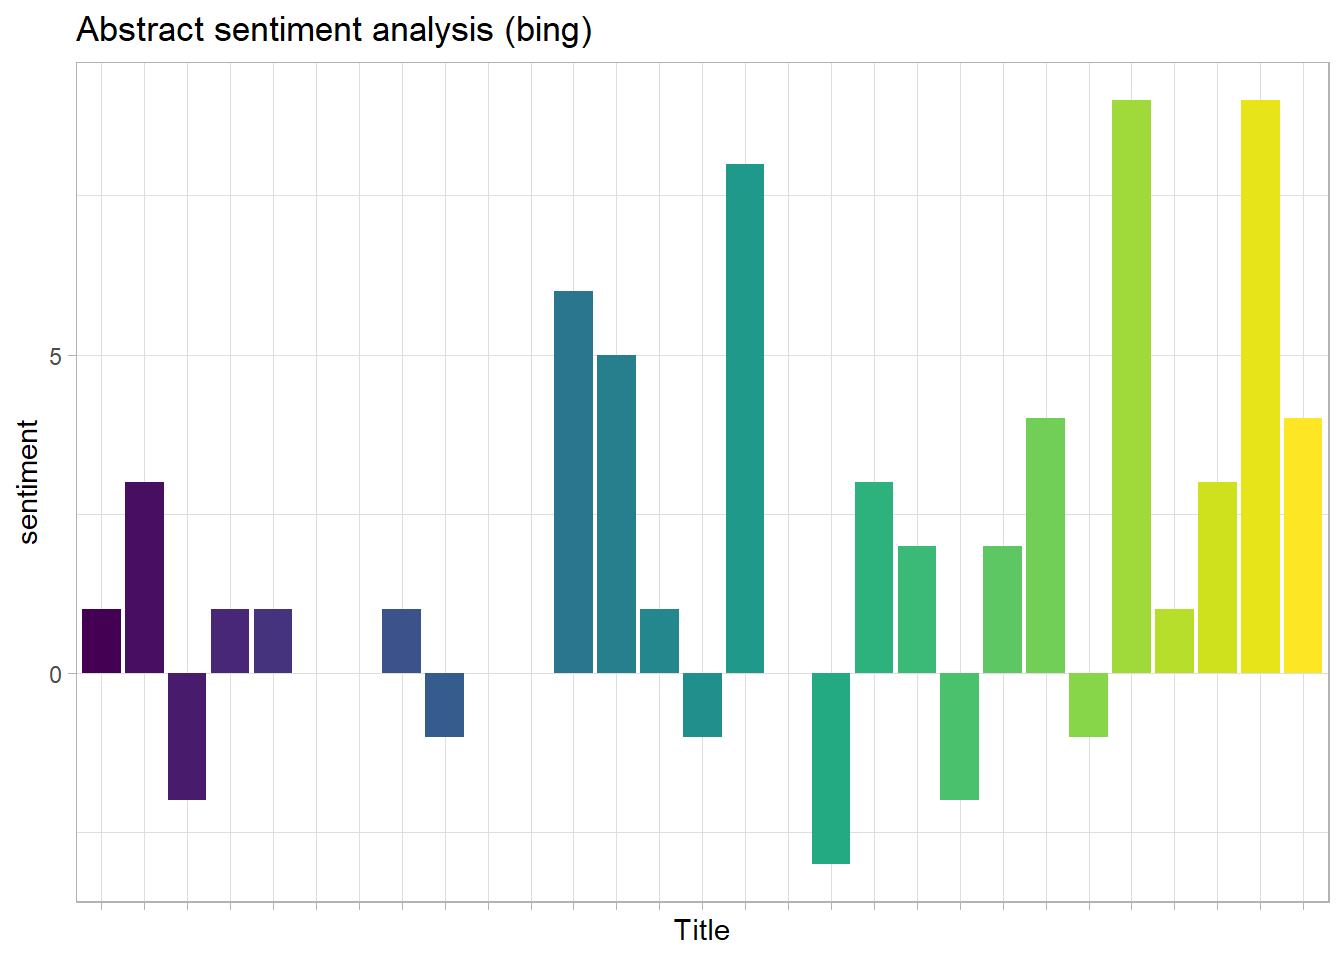Viewport: 1344px width, 960px height.
Task: Select the tallest teal bar
Action: [x=745, y=418]
